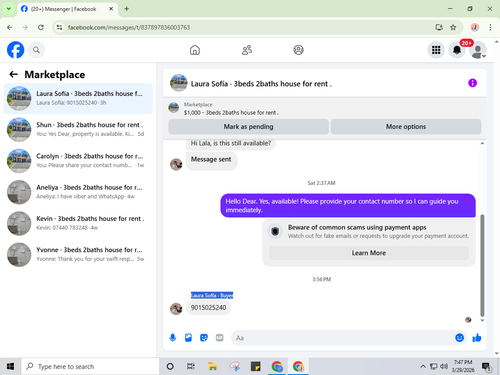Viewport: 500px width, 375px height.
Task: Open the Friends icon in top nav
Action: [247, 50]
